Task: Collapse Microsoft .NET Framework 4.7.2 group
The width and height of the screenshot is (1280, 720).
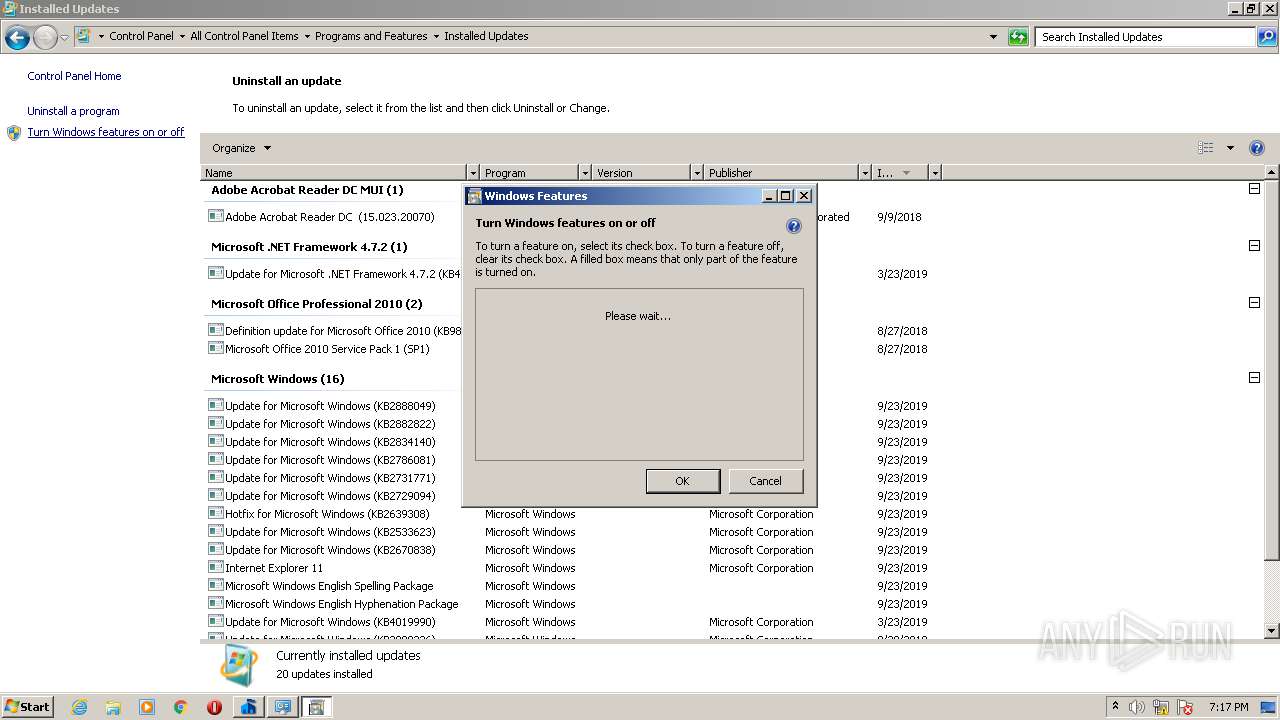Action: coord(1254,246)
